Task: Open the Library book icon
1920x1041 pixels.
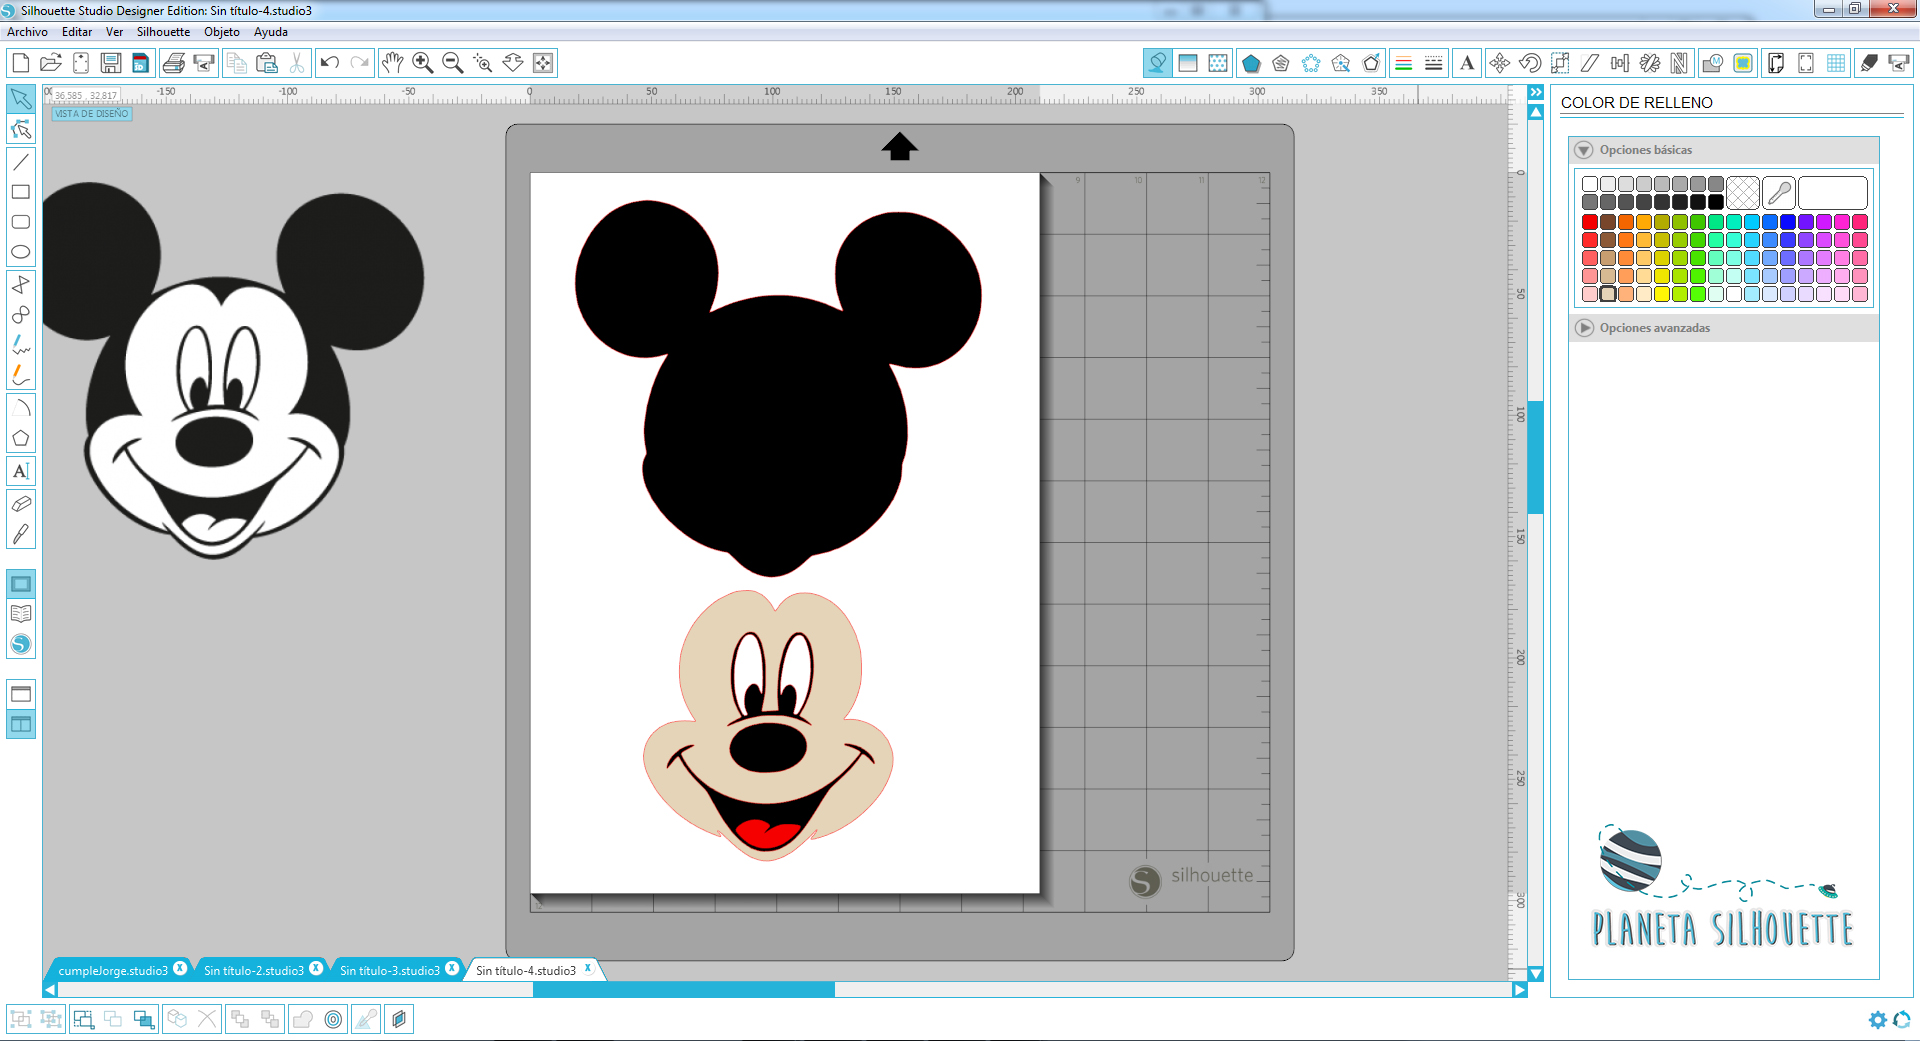Action: coord(21,614)
